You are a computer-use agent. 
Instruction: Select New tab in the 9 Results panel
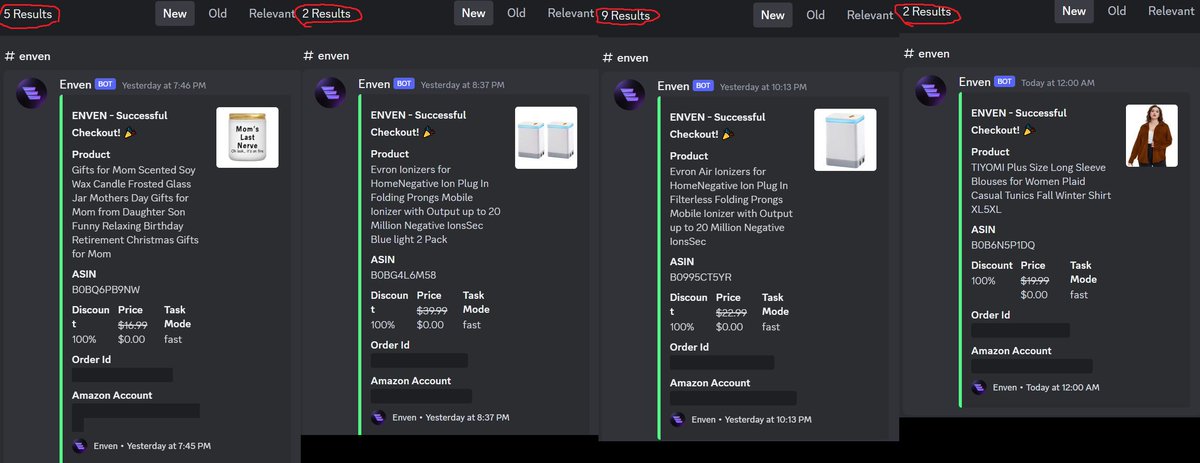click(773, 15)
